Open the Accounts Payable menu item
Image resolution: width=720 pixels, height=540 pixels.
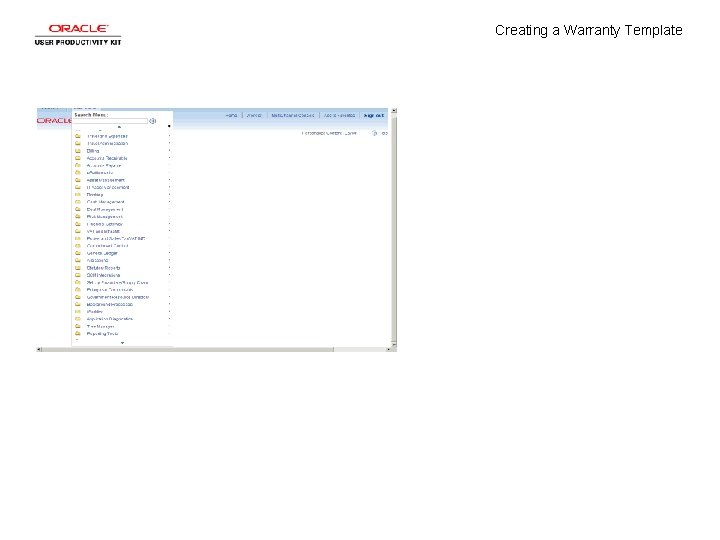104,165
